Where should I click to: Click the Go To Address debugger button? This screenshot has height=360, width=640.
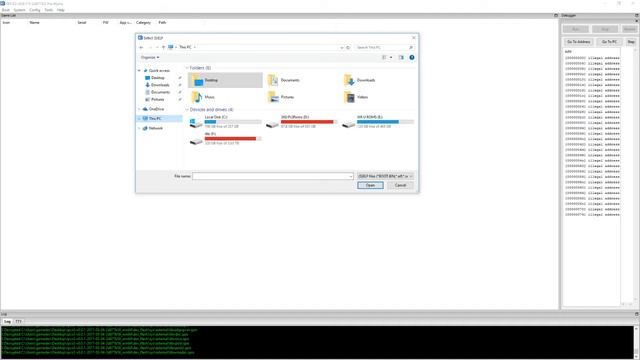pos(579,42)
